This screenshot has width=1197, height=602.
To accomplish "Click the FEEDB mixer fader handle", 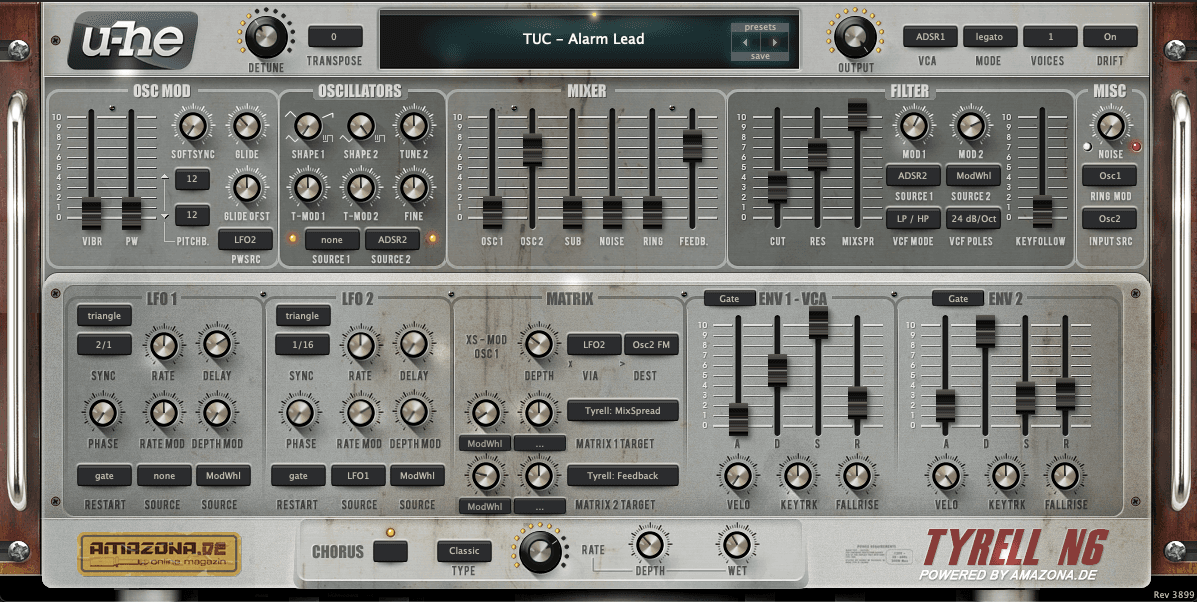I will 692,145.
